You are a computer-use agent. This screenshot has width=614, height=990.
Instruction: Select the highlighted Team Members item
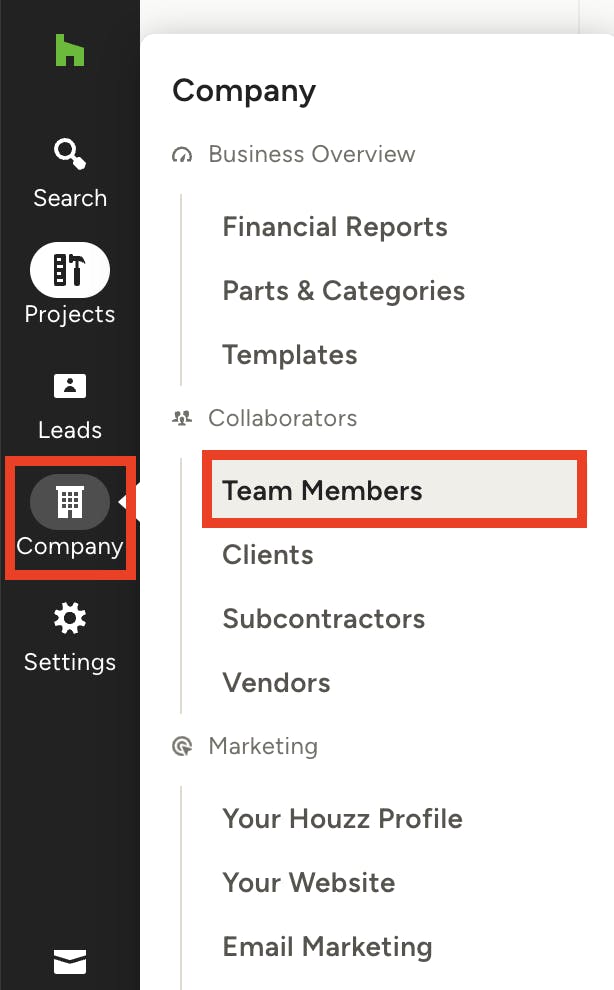pyautogui.click(x=394, y=490)
